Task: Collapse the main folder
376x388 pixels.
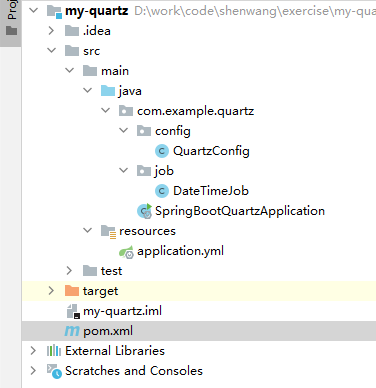Action: pyautogui.click(x=70, y=71)
